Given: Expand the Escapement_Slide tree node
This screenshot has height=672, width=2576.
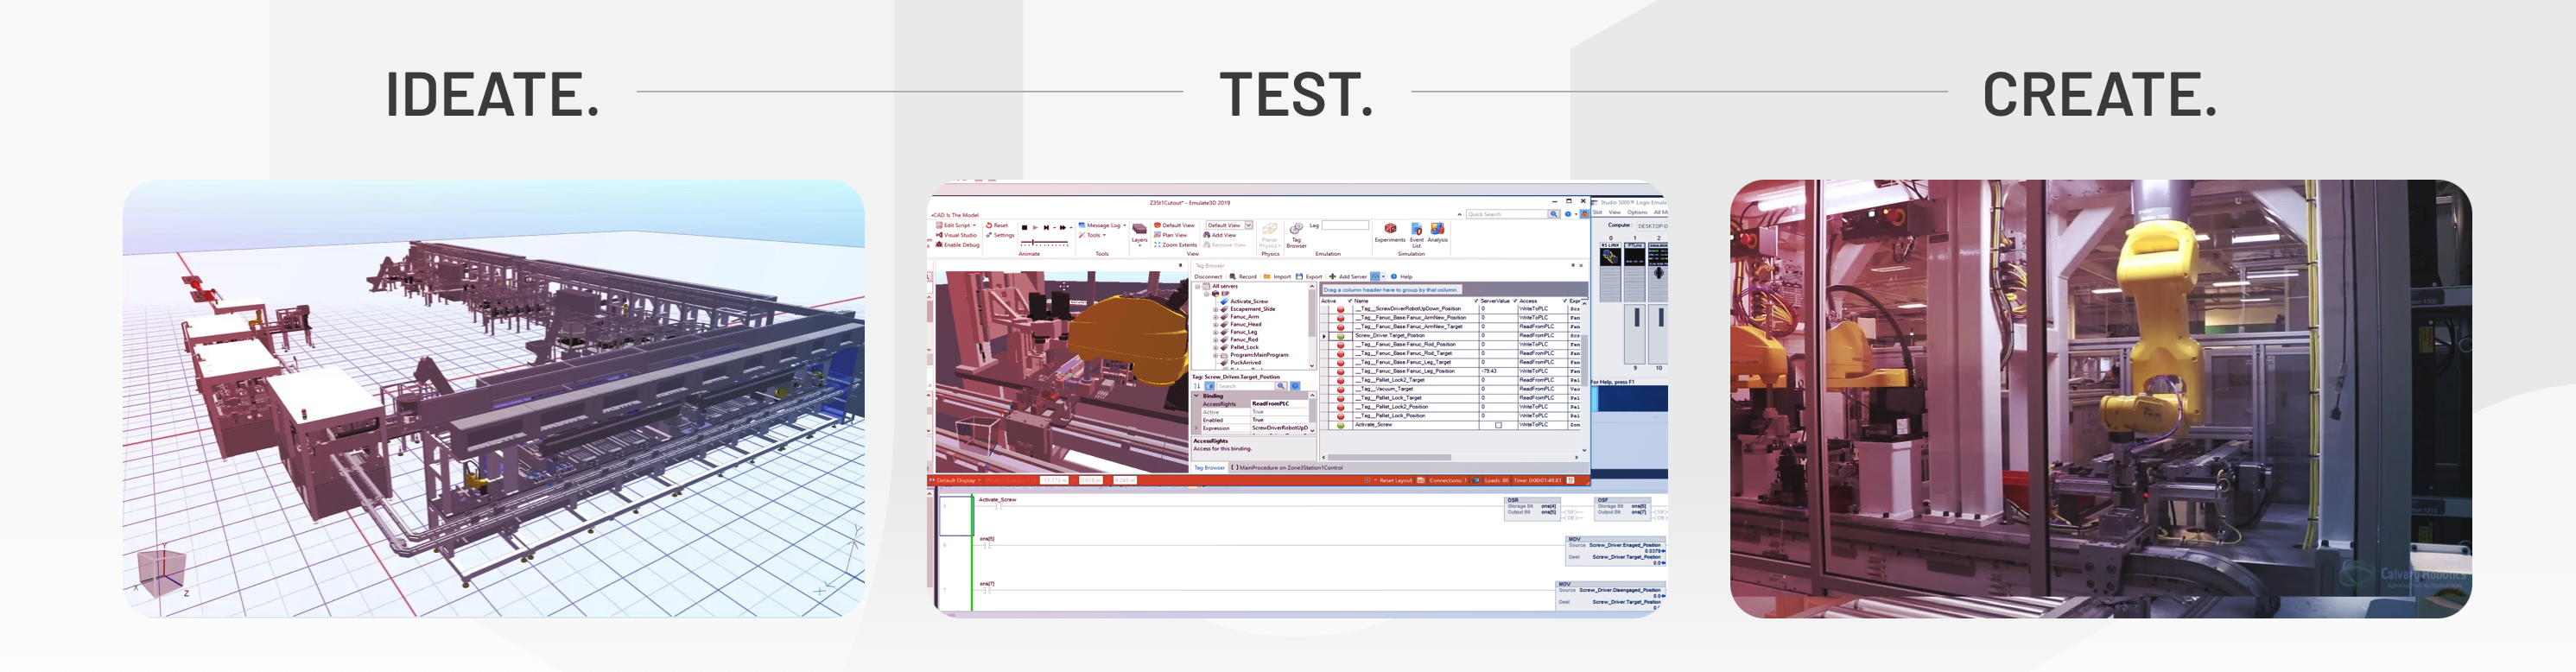Looking at the screenshot, I should [1215, 309].
